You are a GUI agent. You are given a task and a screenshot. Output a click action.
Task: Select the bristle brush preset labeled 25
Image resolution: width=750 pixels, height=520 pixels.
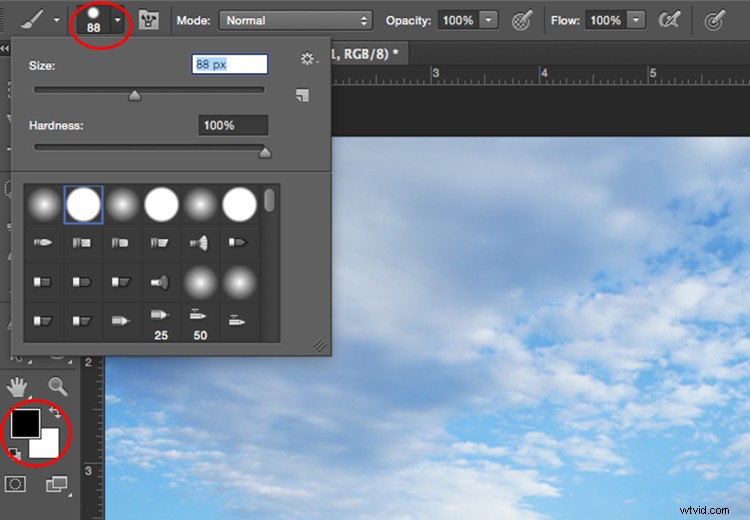pyautogui.click(x=161, y=323)
